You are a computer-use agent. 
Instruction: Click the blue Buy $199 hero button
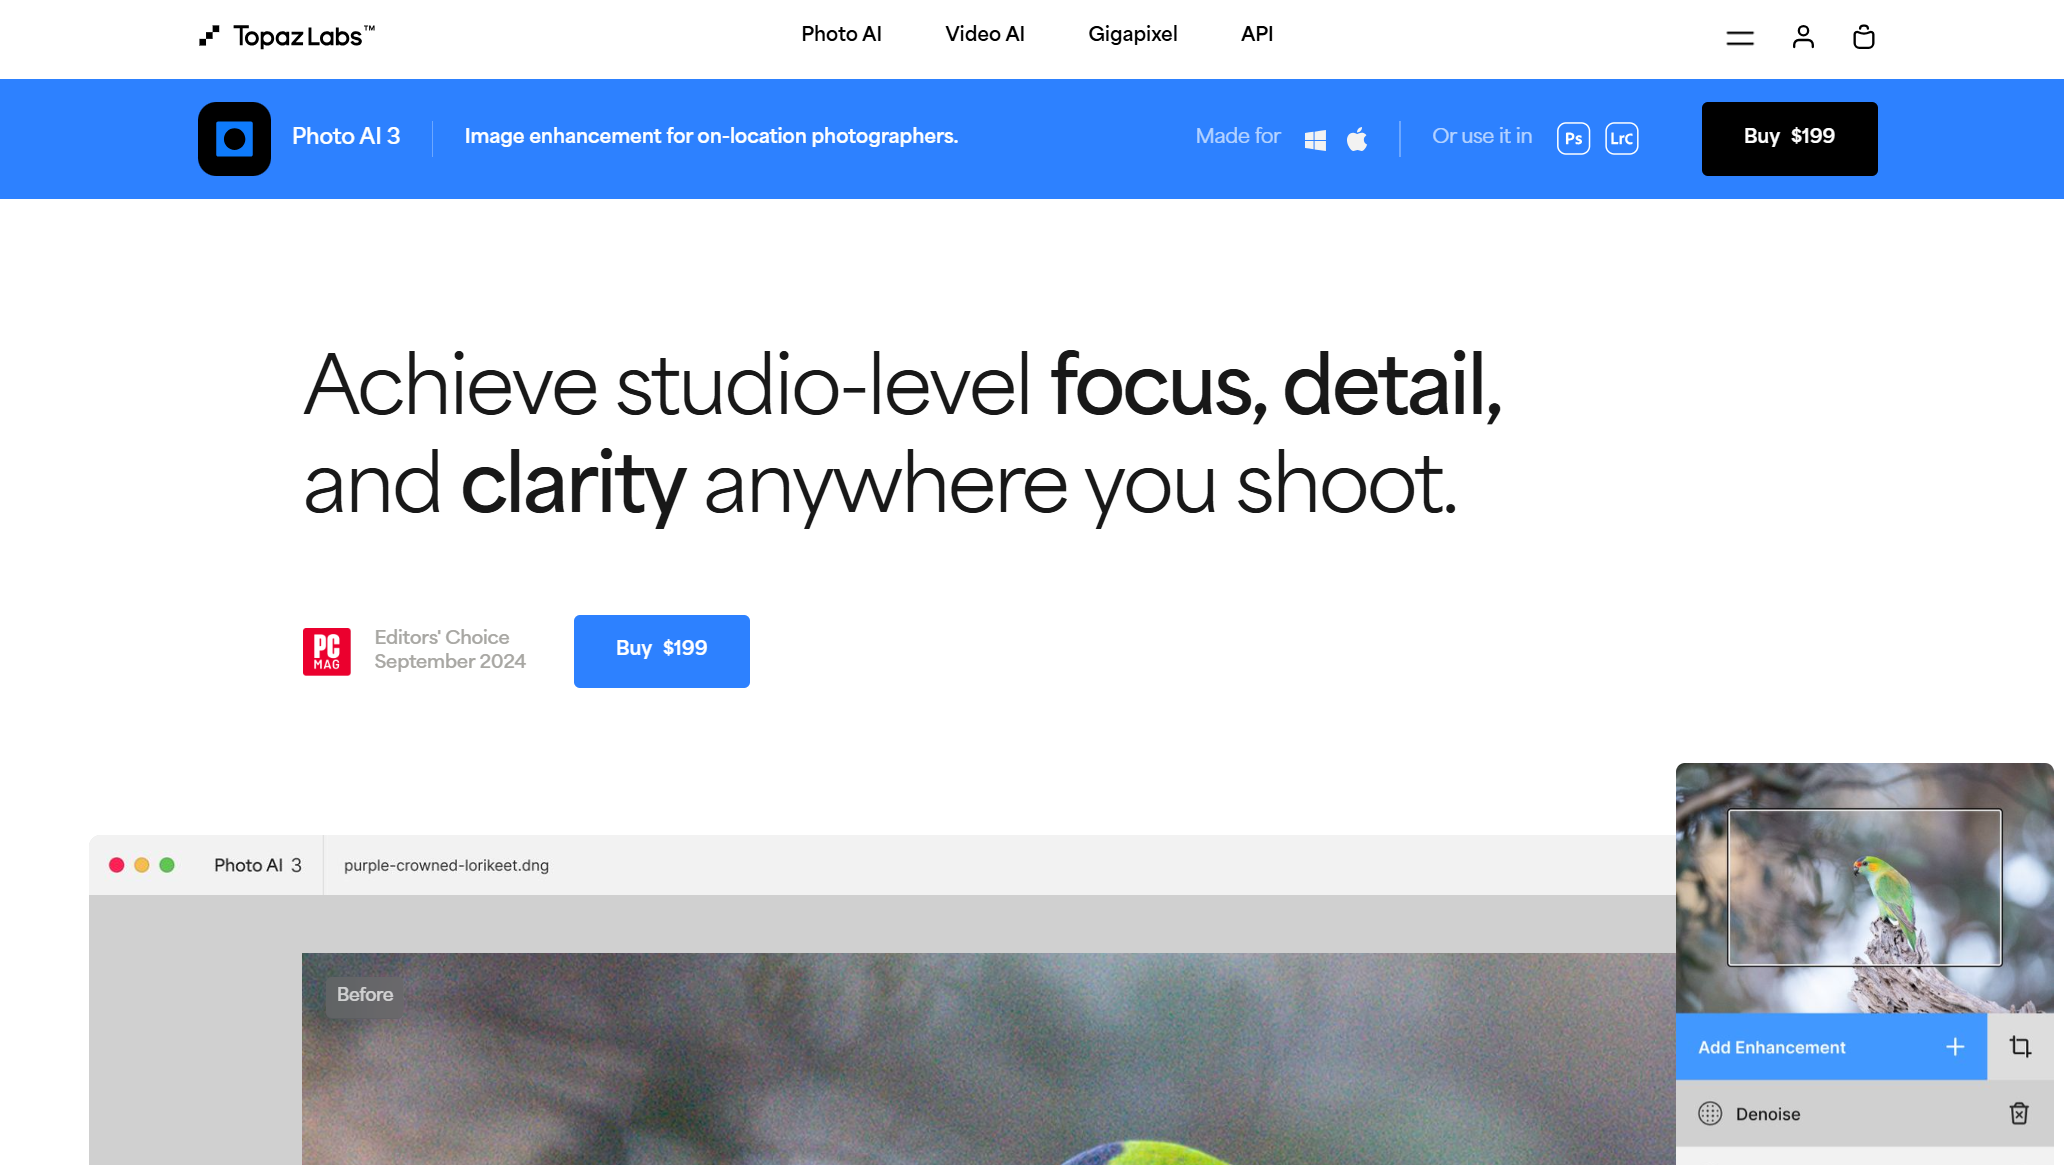pyautogui.click(x=661, y=651)
